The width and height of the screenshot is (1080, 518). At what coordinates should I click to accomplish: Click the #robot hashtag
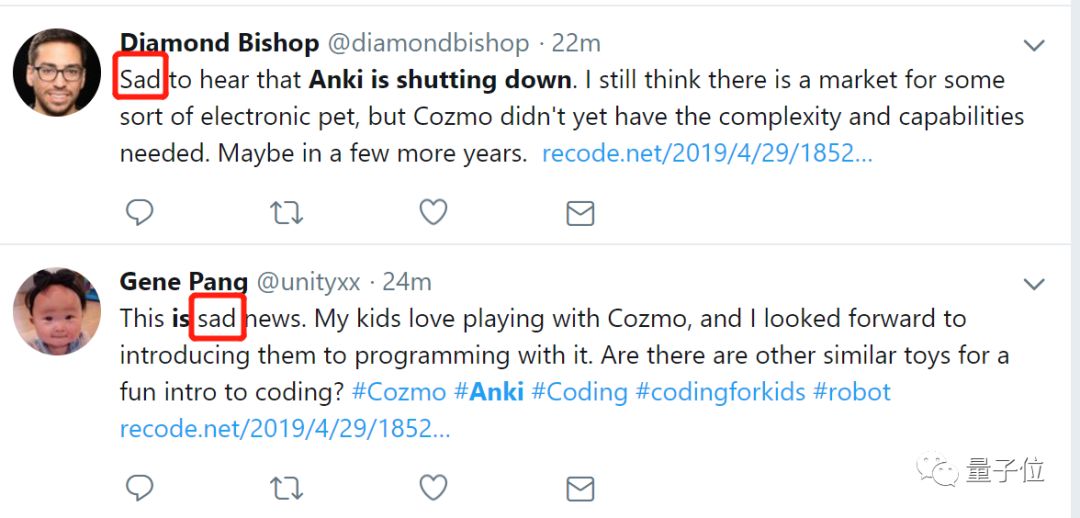click(x=851, y=391)
